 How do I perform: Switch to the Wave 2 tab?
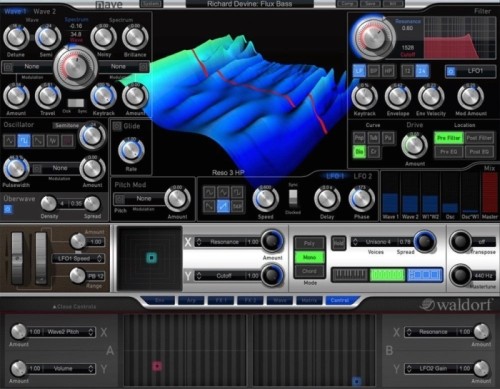(x=44, y=12)
